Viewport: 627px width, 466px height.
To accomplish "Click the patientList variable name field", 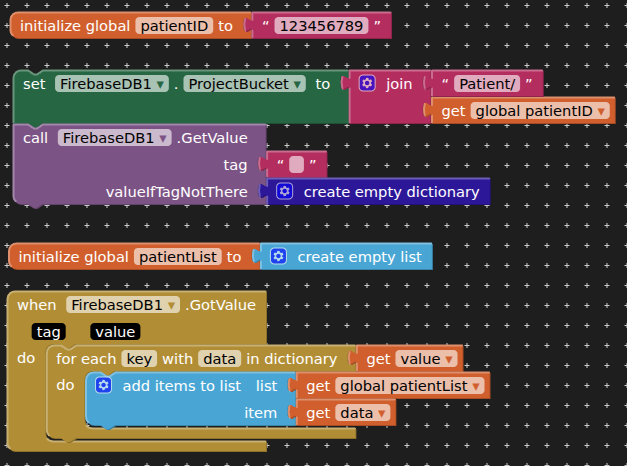I will click(x=177, y=257).
